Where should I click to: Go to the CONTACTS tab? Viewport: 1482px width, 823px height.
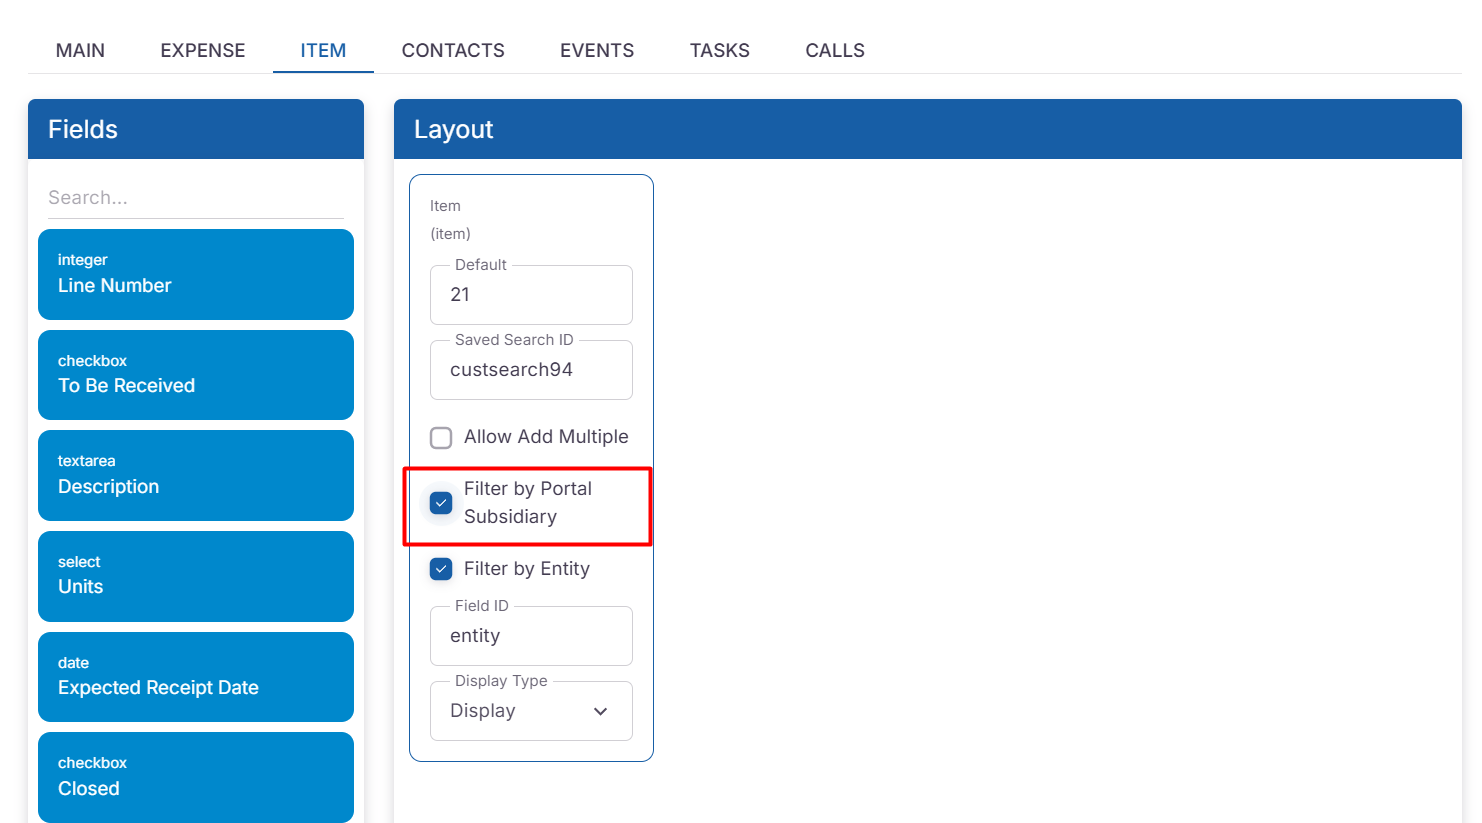(x=453, y=50)
